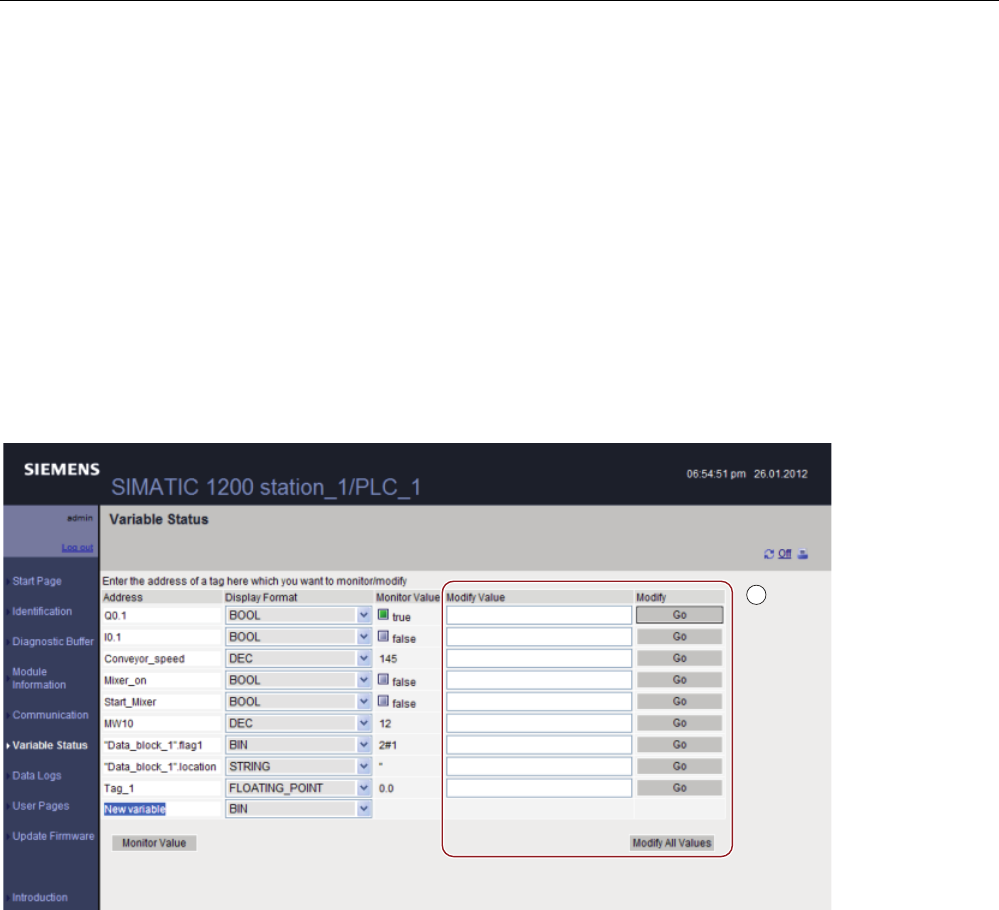The width and height of the screenshot is (999, 910).
Task: Click the Modify Value field for Data_block_1.location
Action: click(x=539, y=767)
